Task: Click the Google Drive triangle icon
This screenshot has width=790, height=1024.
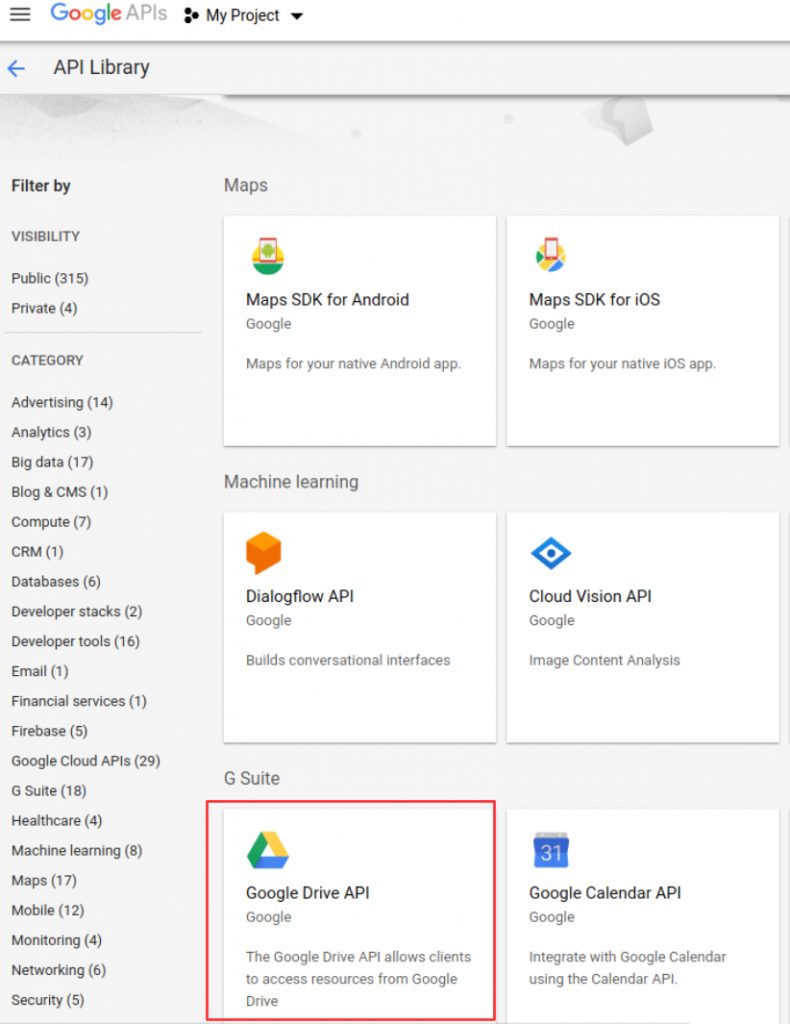Action: (268, 850)
